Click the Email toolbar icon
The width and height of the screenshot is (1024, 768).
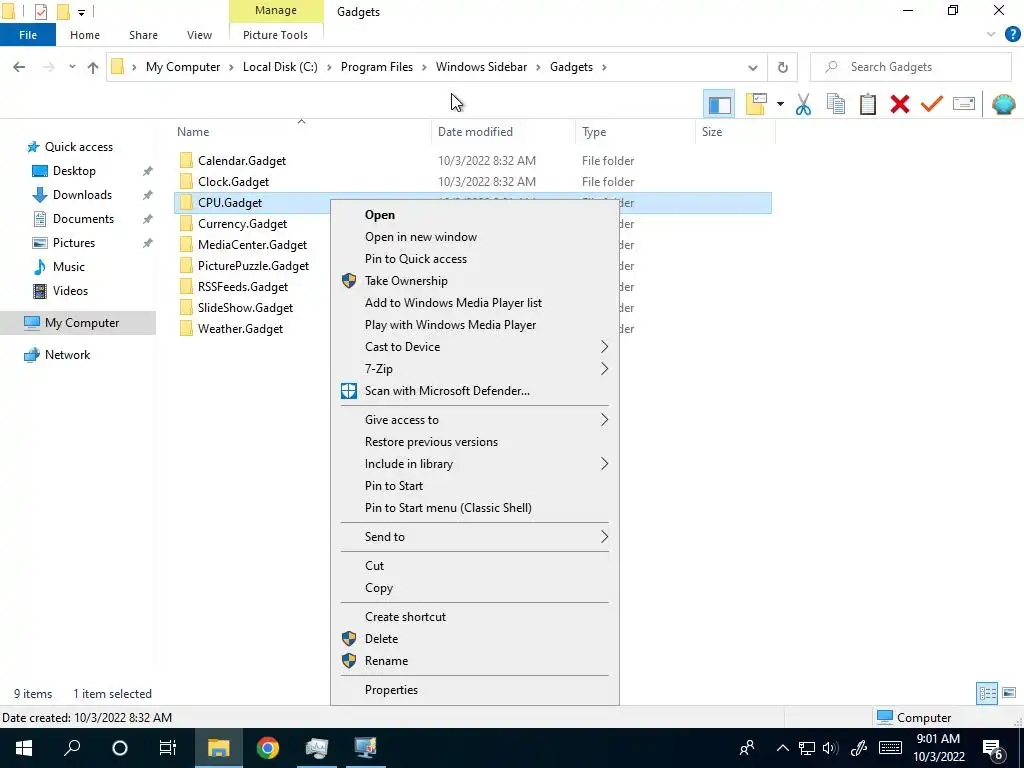(x=964, y=104)
